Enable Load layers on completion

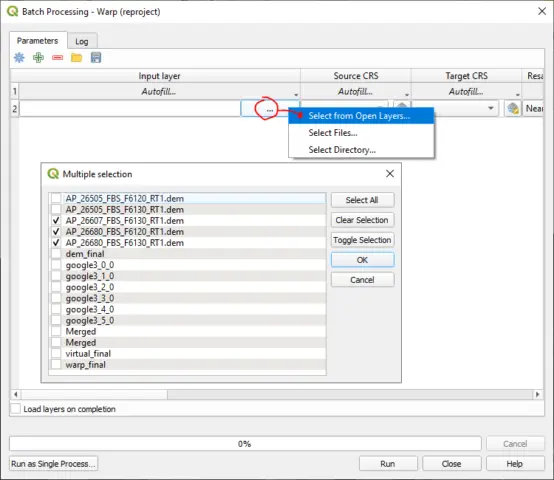point(16,409)
